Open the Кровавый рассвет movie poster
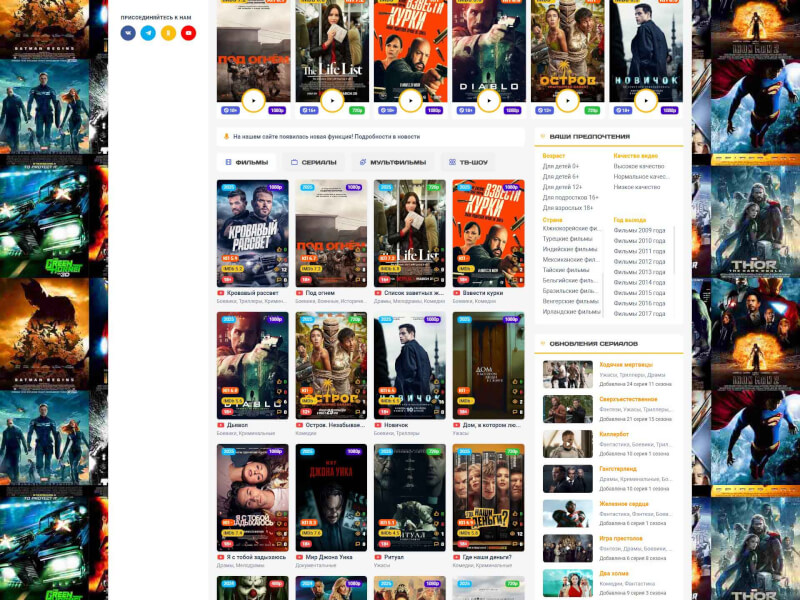Screen dimensions: 800x600 tap(253, 233)
